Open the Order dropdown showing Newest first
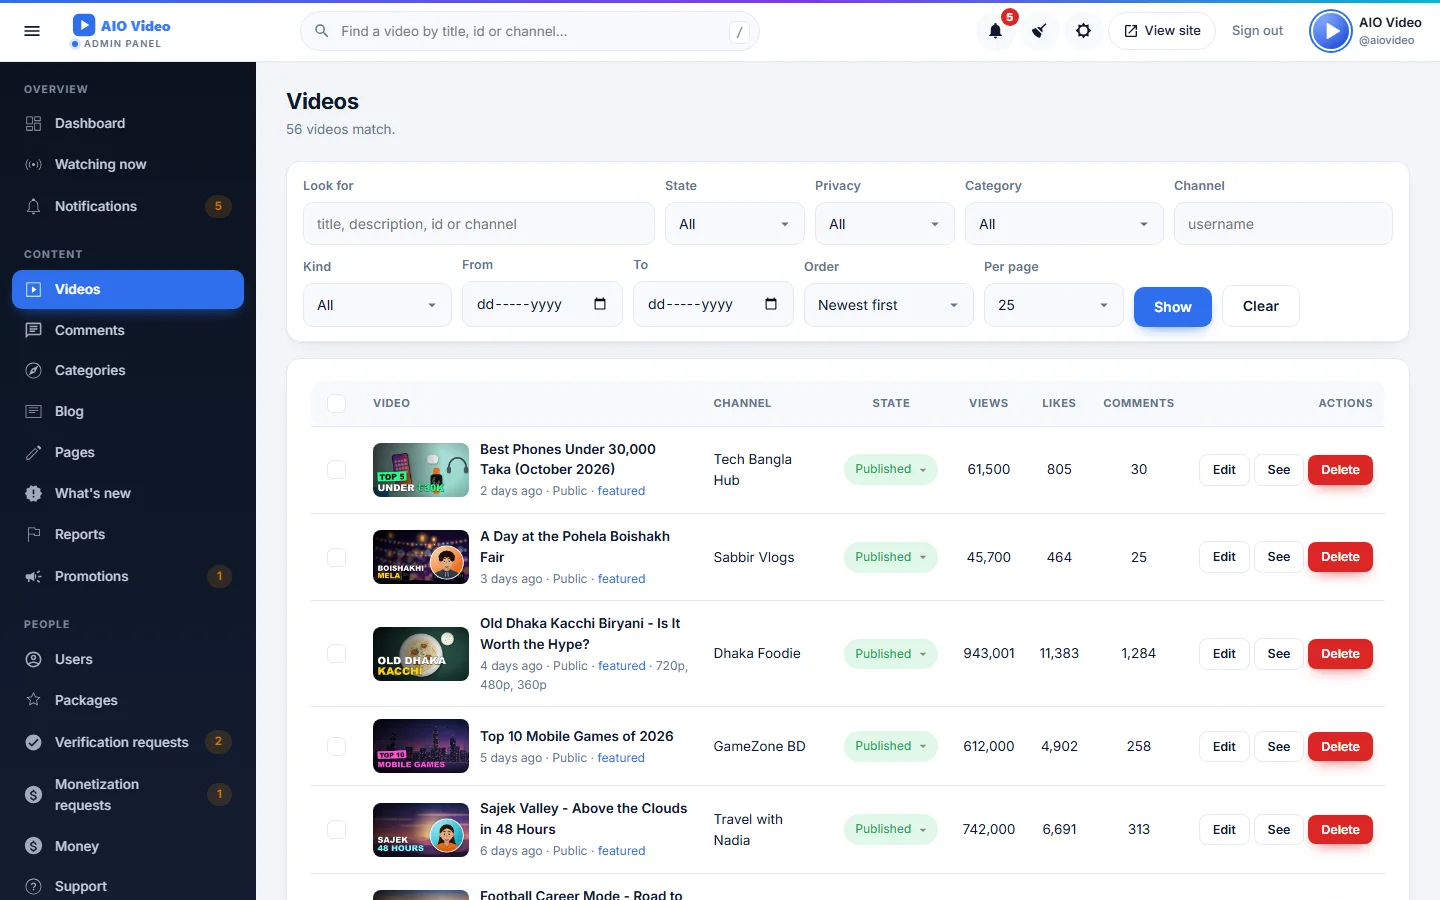This screenshot has height=900, width=1440. point(889,305)
